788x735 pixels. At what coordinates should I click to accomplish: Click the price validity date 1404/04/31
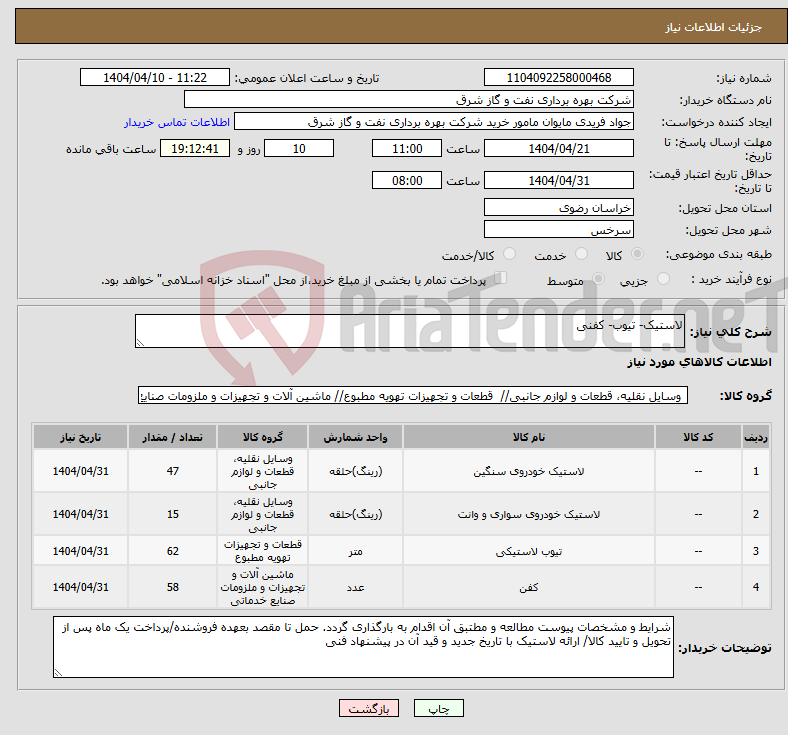click(558, 180)
